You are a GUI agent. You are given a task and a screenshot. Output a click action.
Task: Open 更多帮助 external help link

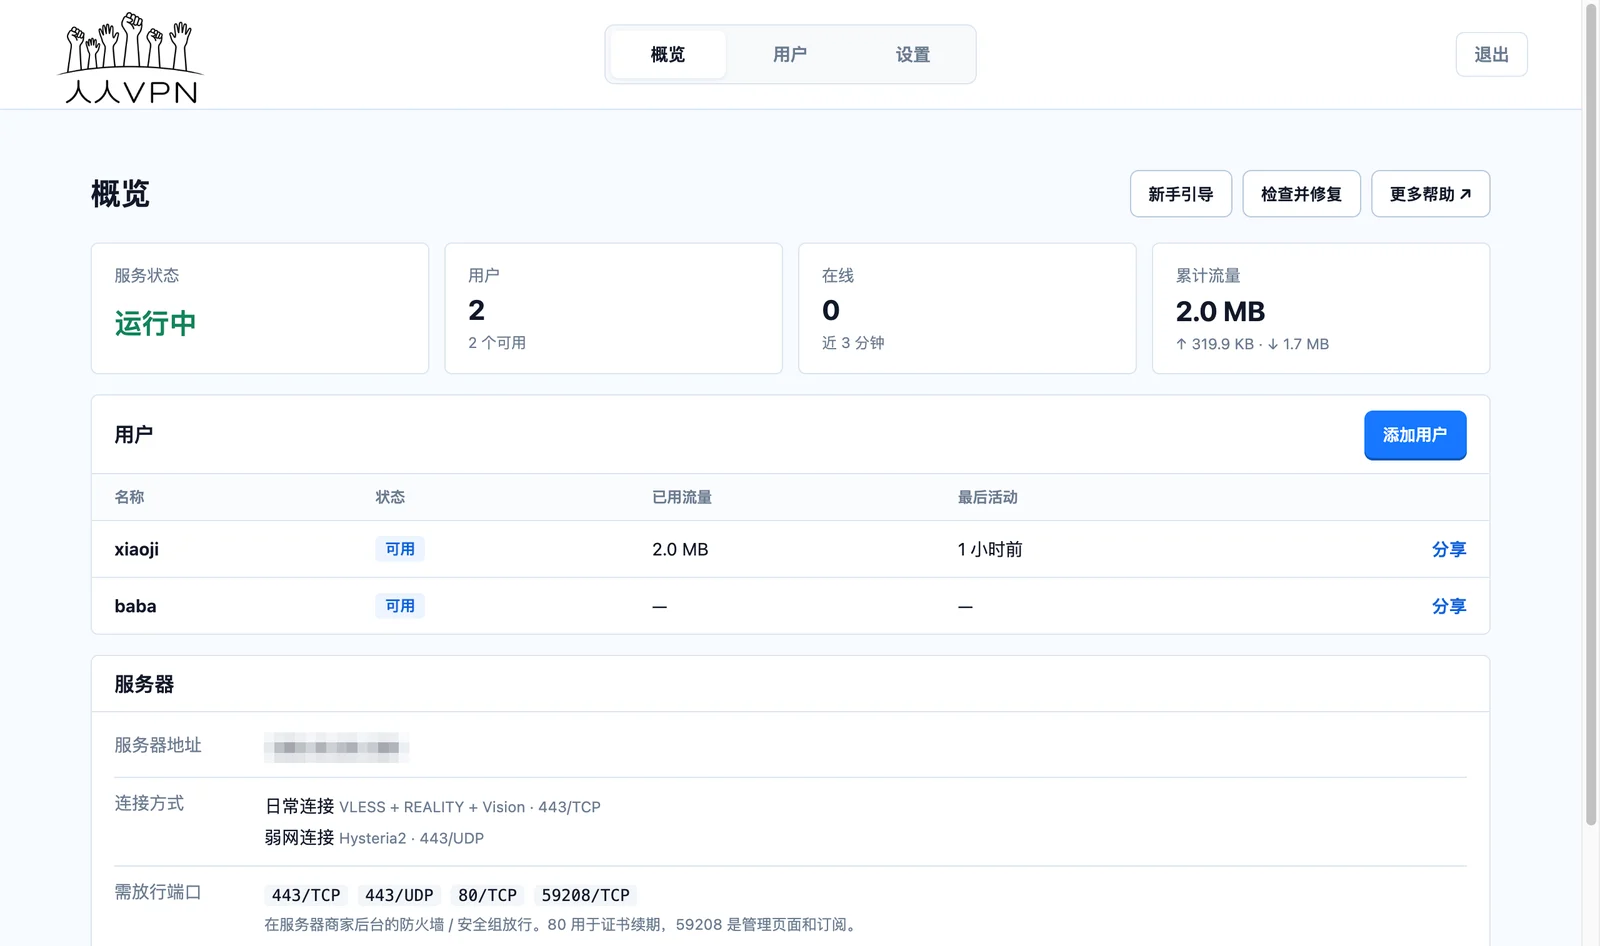coord(1430,194)
